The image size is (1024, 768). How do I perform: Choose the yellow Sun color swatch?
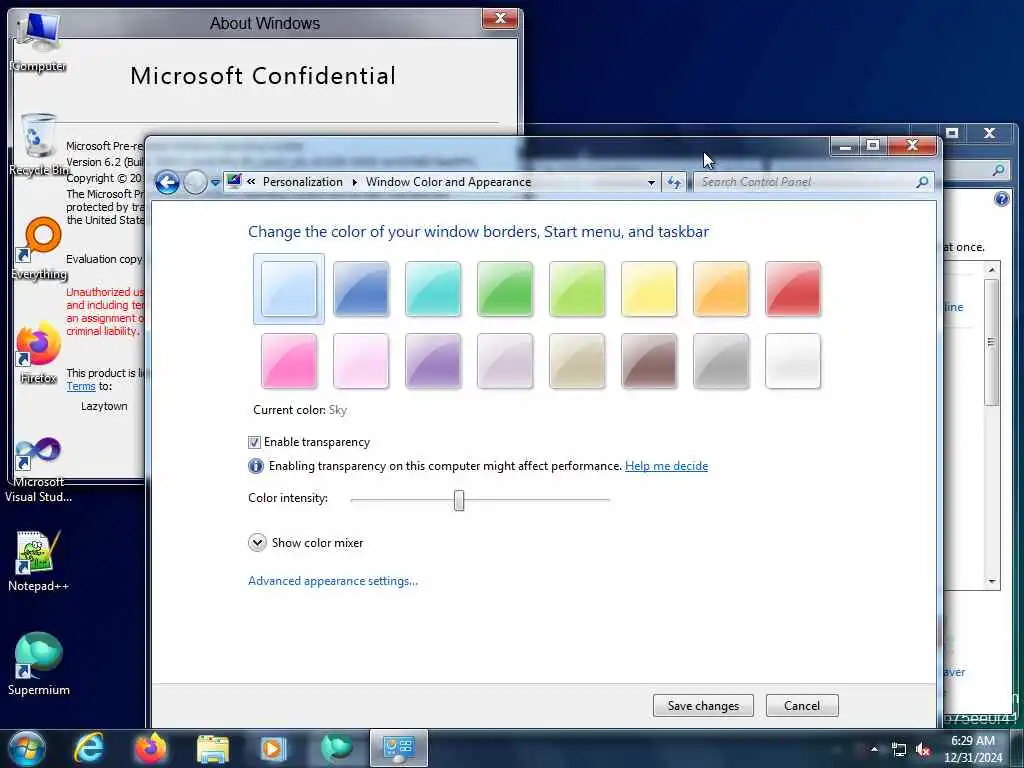648,289
